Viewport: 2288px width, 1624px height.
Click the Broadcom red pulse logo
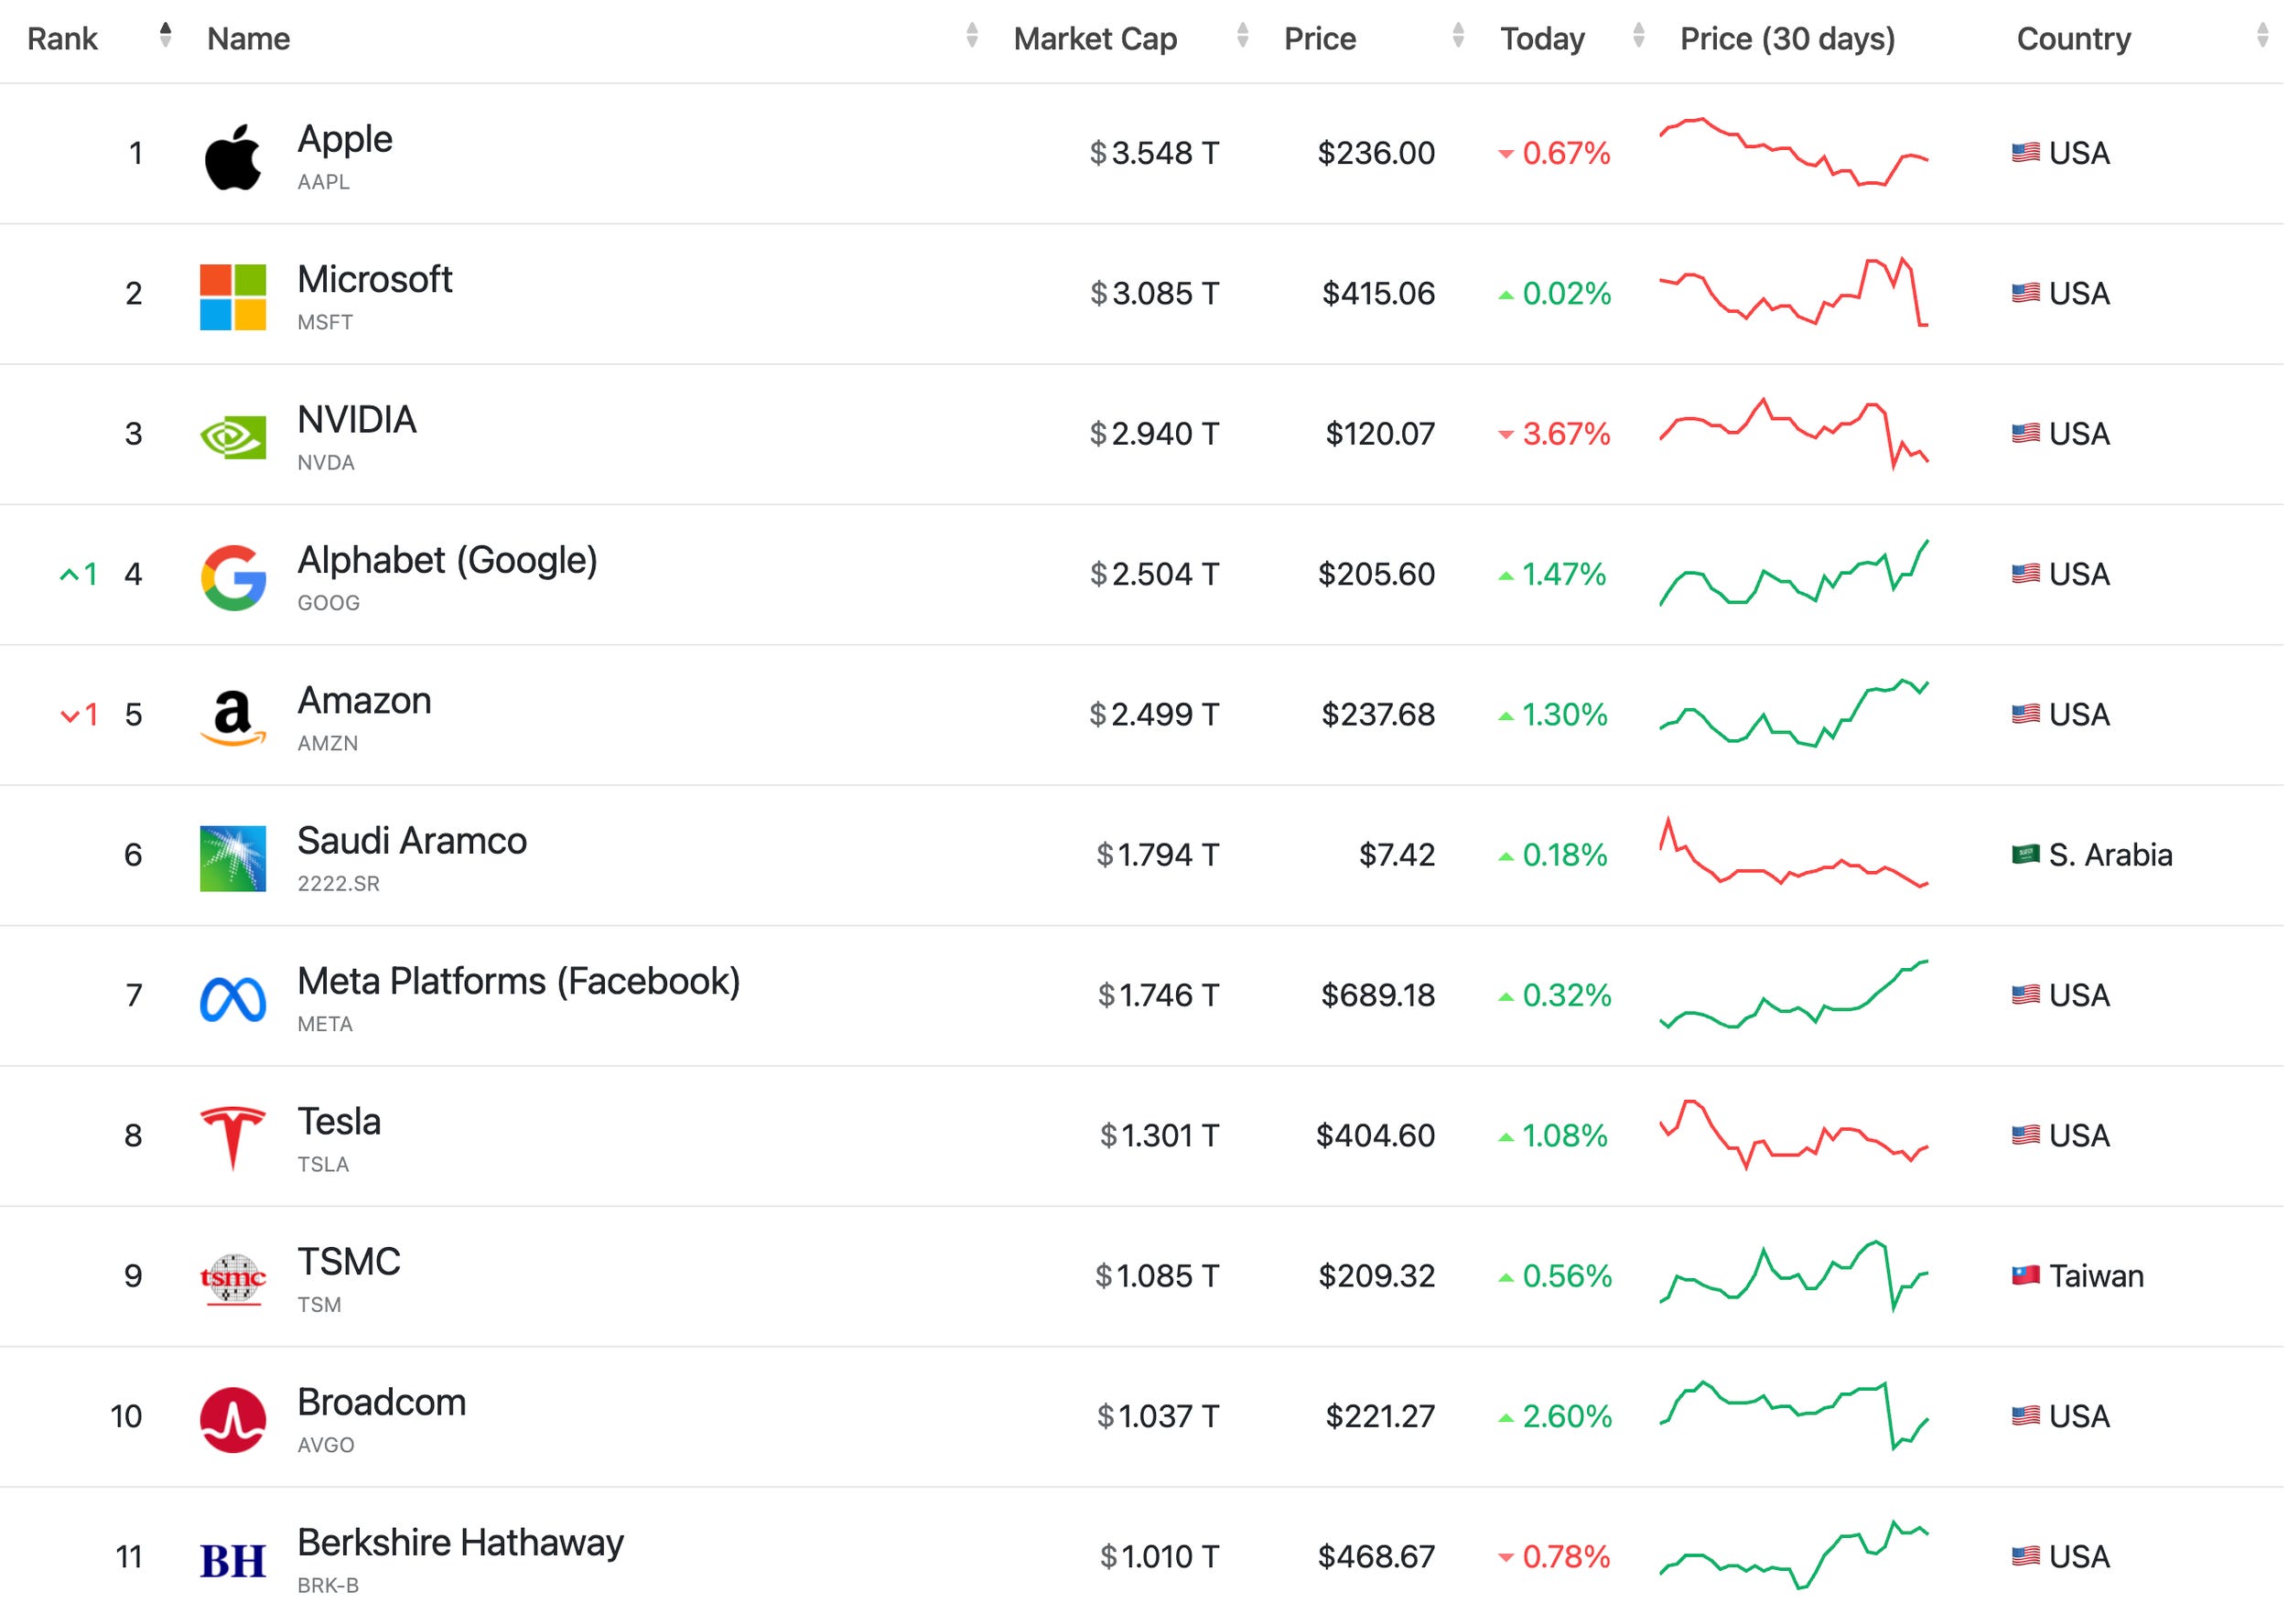[x=233, y=1420]
